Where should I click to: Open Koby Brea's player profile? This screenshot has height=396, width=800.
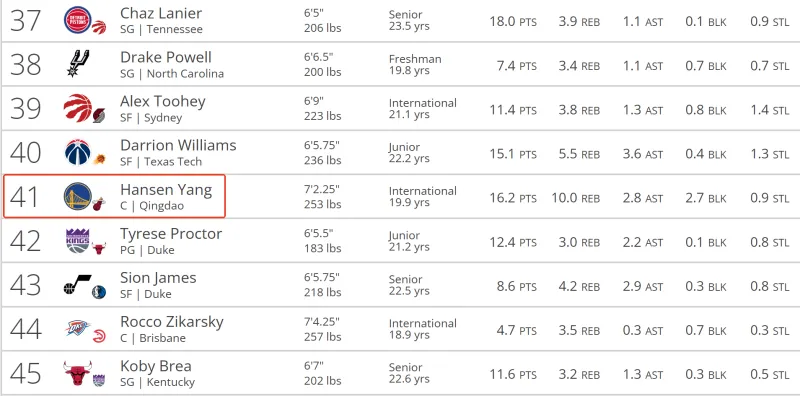click(156, 366)
